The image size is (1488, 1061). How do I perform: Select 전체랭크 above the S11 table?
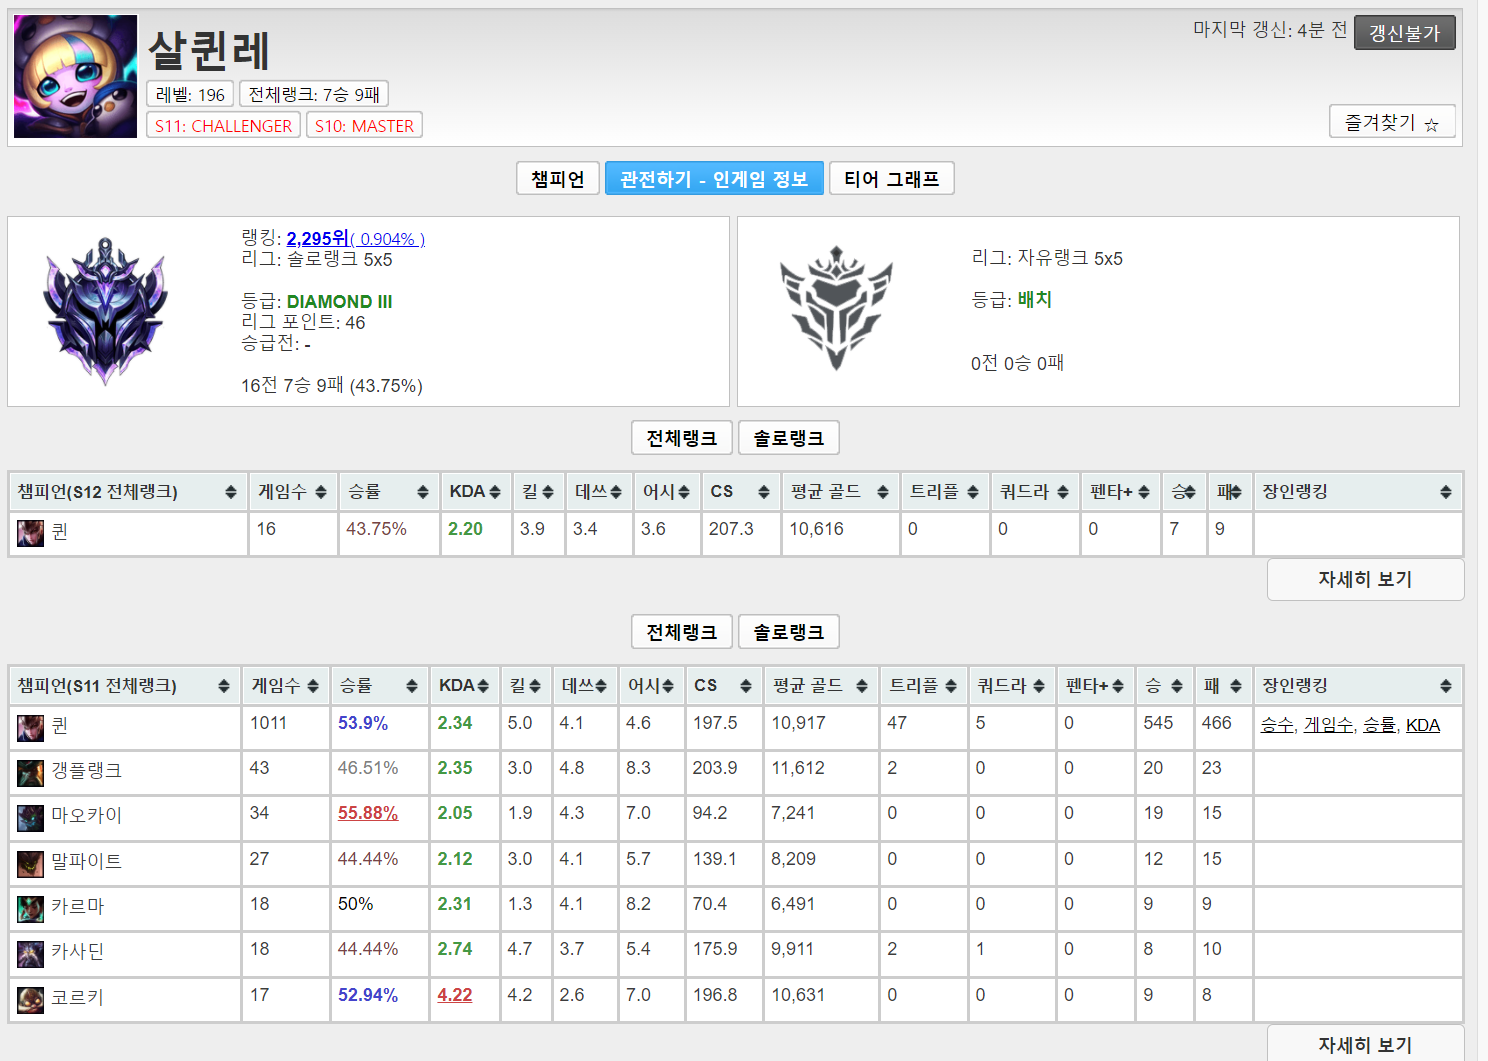(682, 632)
